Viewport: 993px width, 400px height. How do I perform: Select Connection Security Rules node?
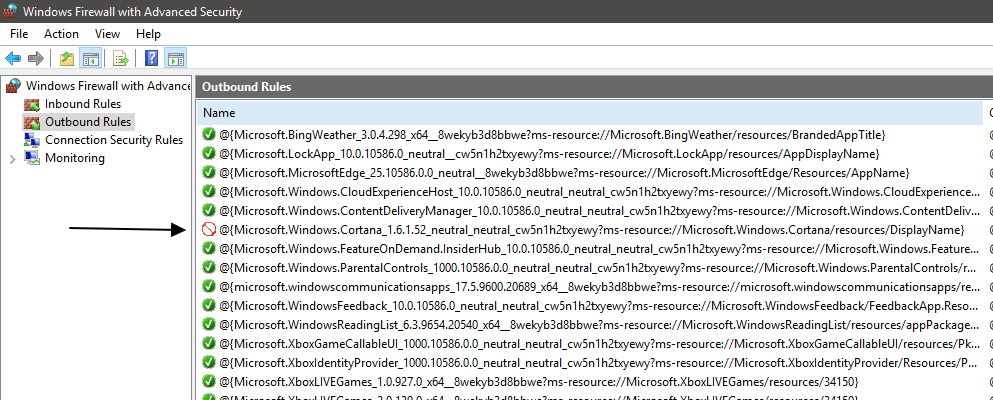pyautogui.click(x=113, y=140)
